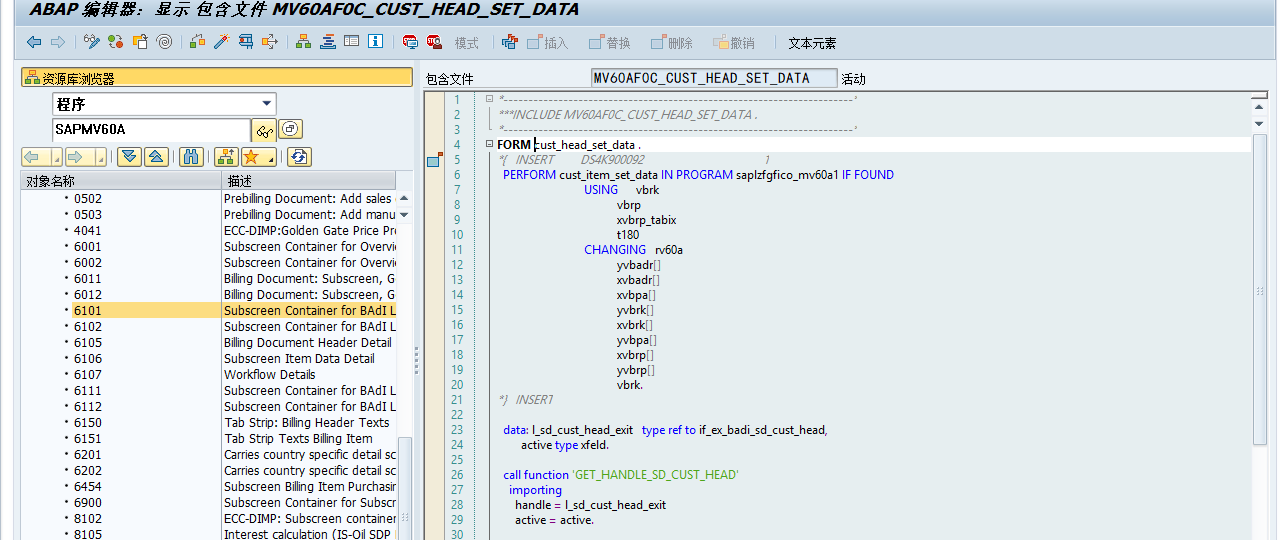1280x540 pixels.
Task: Select screen 6105 Billing Document Header Detail
Action: click(209, 343)
